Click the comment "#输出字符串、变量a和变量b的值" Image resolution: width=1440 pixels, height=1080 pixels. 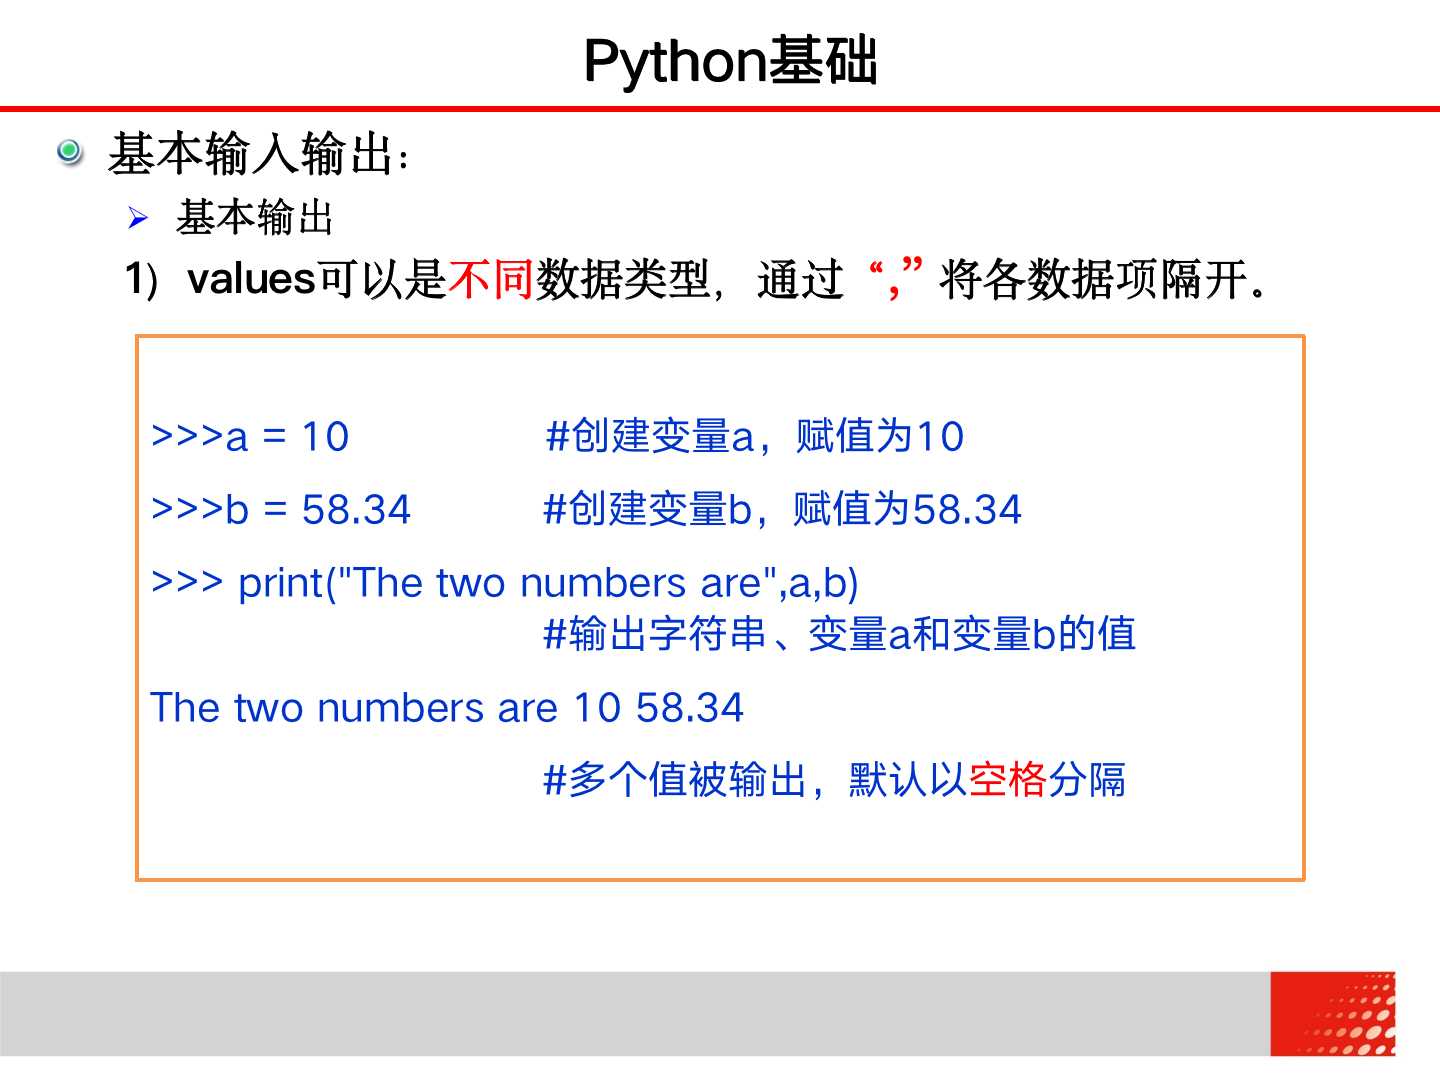(x=839, y=634)
